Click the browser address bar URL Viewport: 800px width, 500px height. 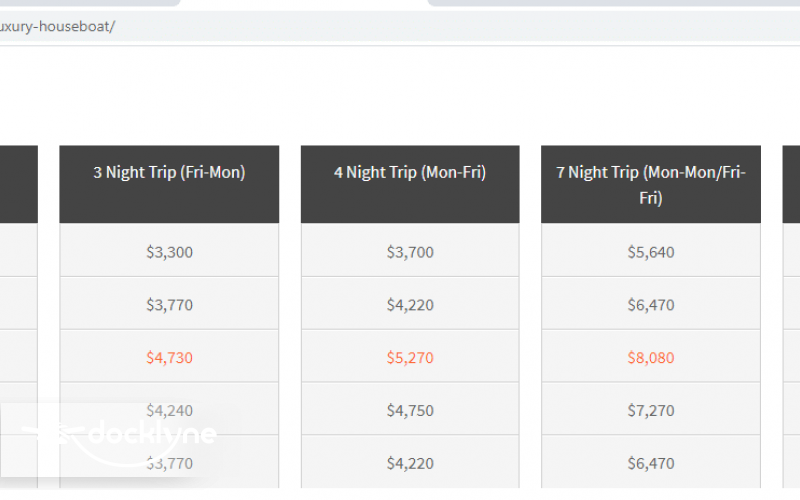click(x=58, y=26)
